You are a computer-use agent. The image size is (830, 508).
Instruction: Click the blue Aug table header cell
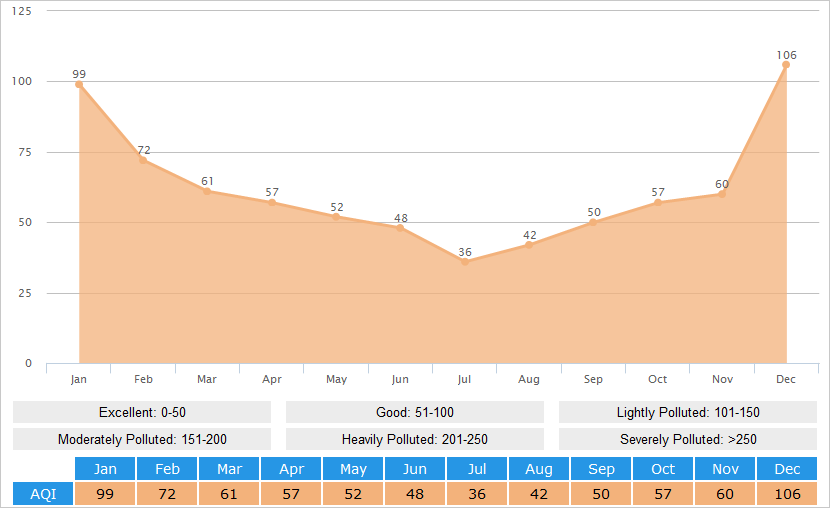pyautogui.click(x=539, y=469)
